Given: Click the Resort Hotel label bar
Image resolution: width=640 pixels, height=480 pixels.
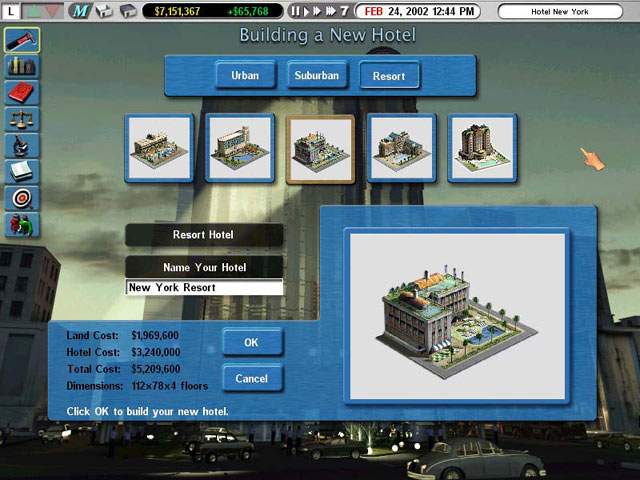Looking at the screenshot, I should (x=204, y=235).
